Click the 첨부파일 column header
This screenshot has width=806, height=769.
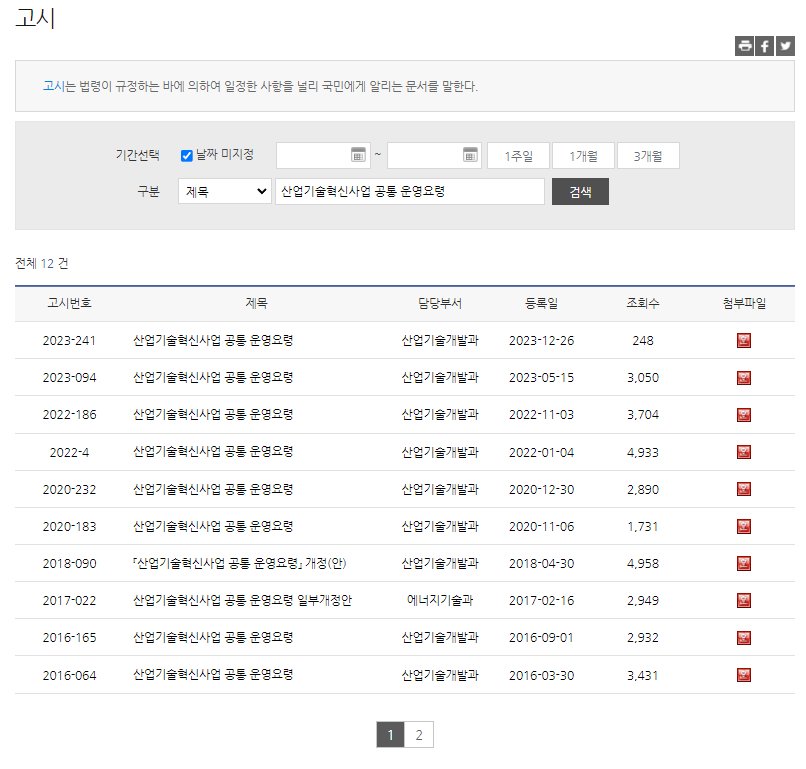744,303
